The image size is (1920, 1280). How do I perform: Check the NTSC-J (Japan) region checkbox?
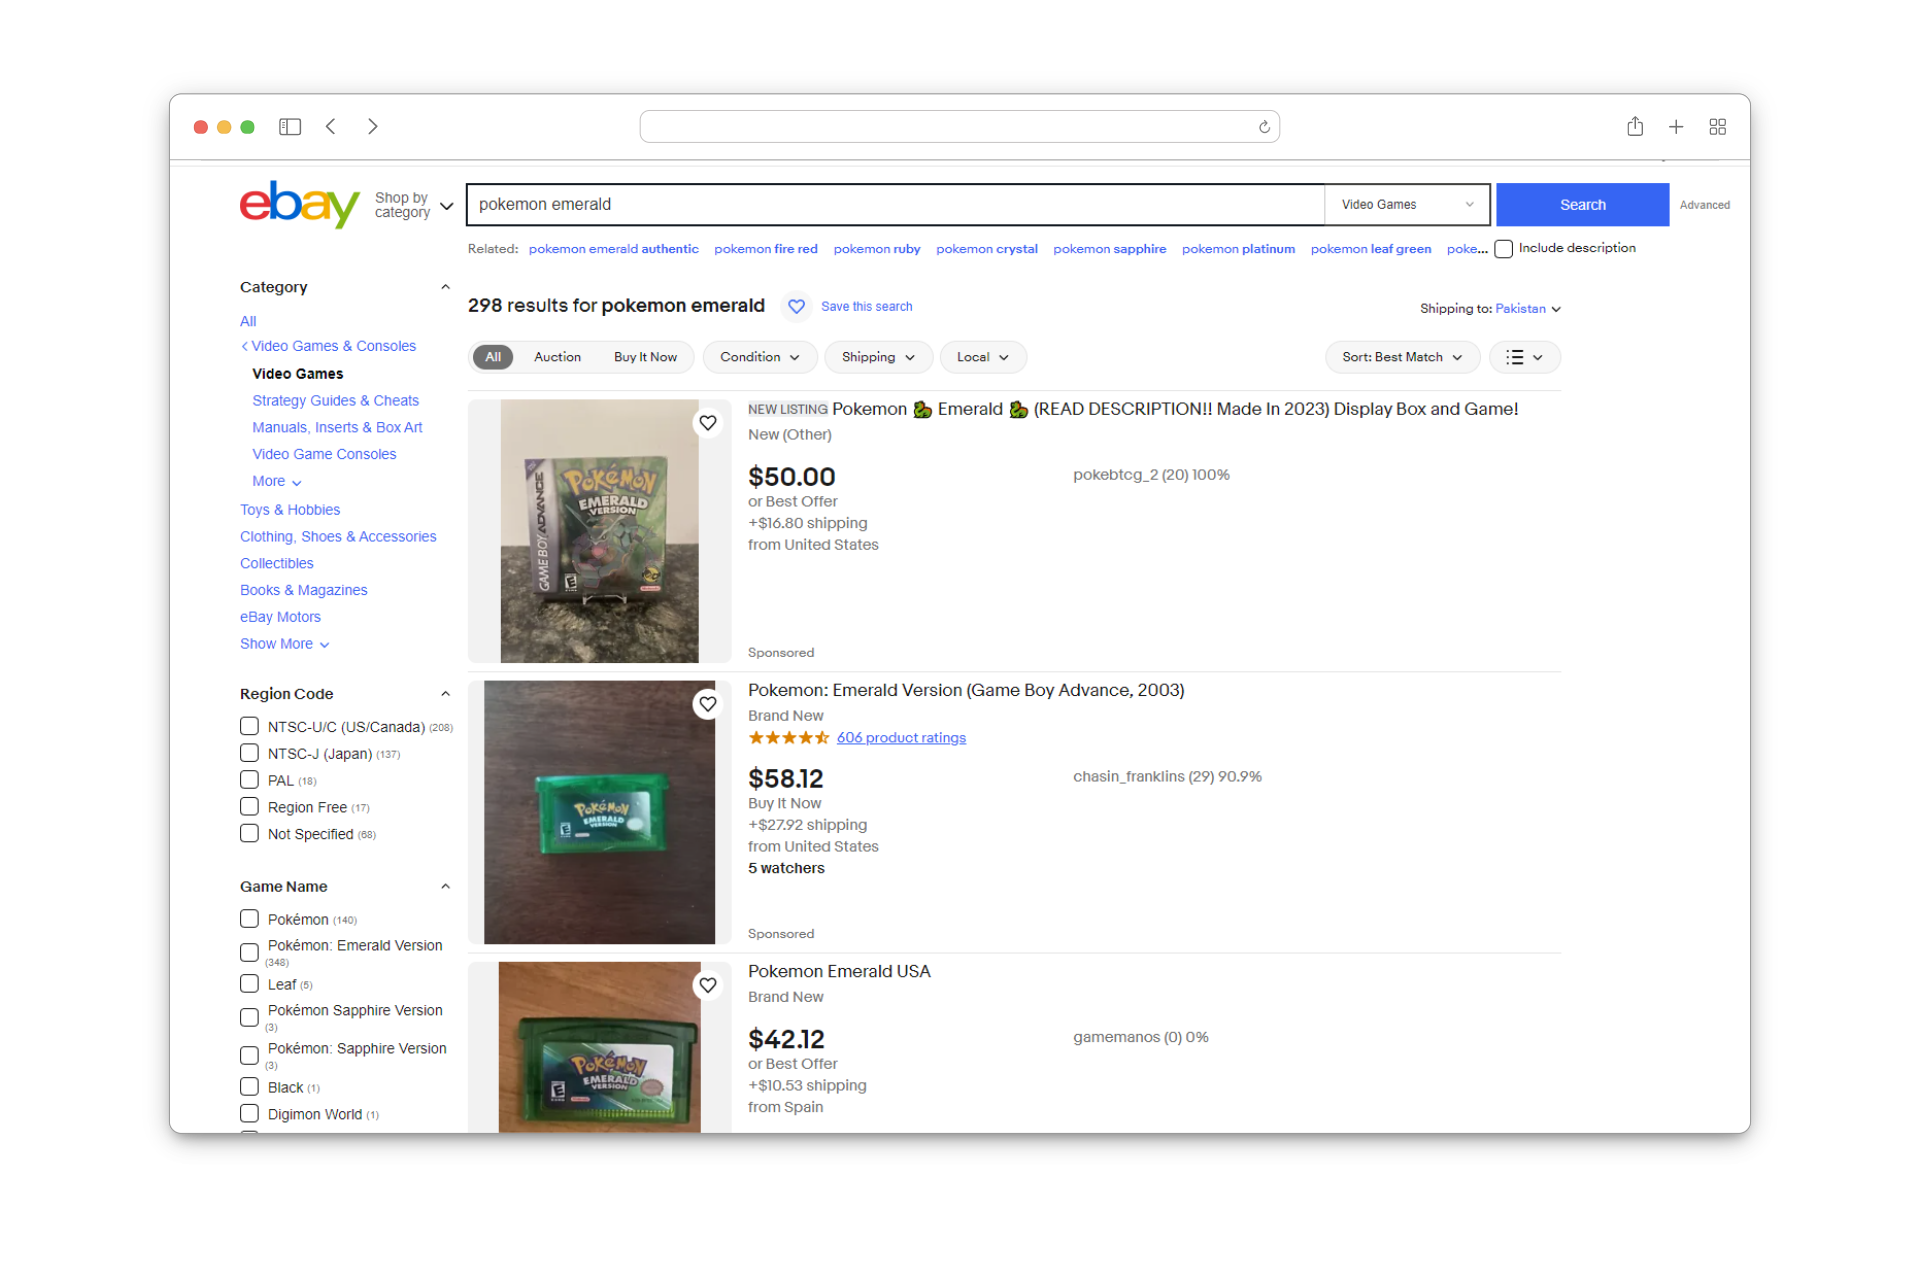[x=249, y=753]
